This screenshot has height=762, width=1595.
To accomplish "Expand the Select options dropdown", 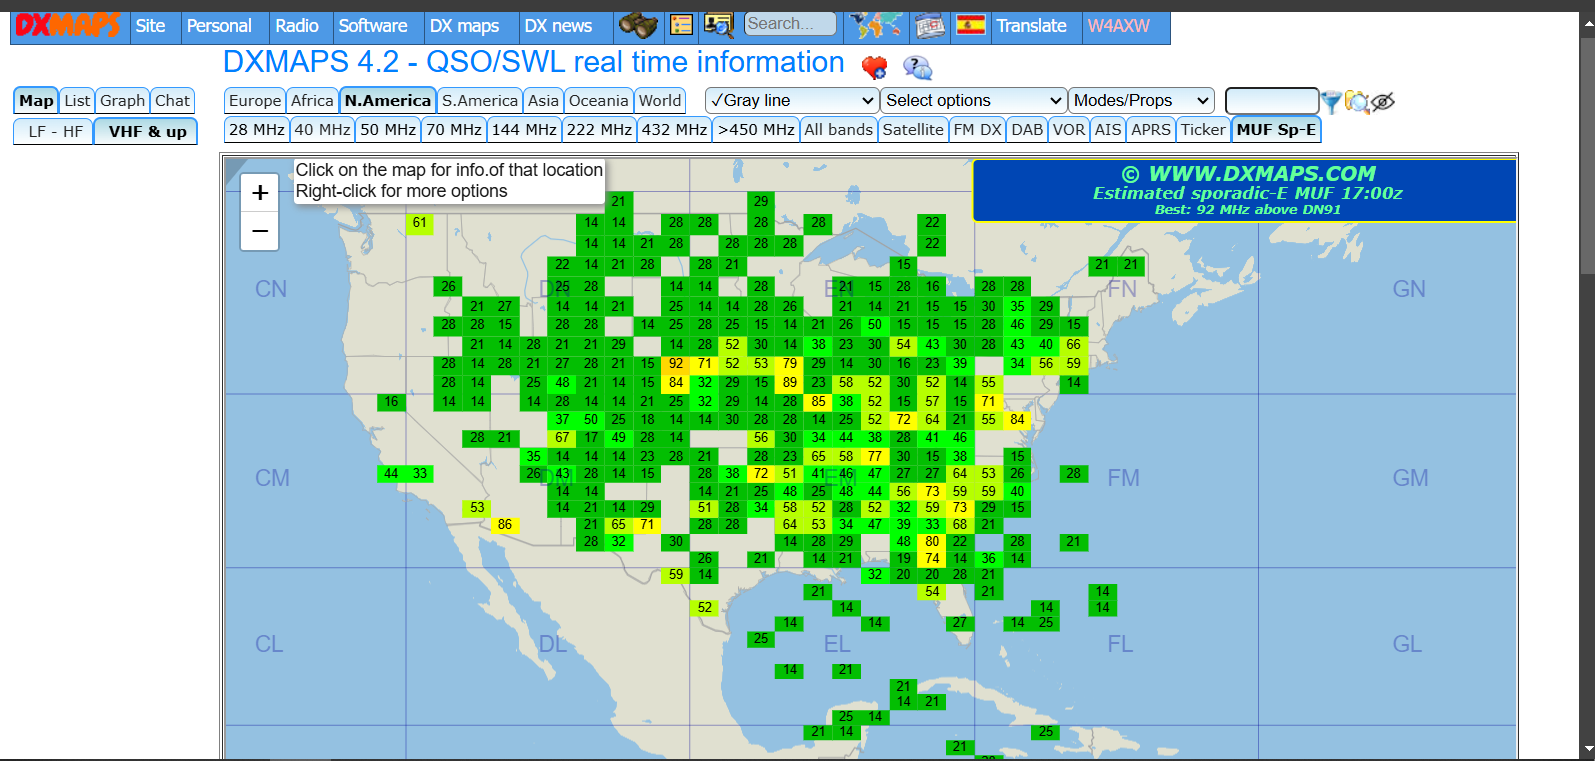I will (973, 100).
